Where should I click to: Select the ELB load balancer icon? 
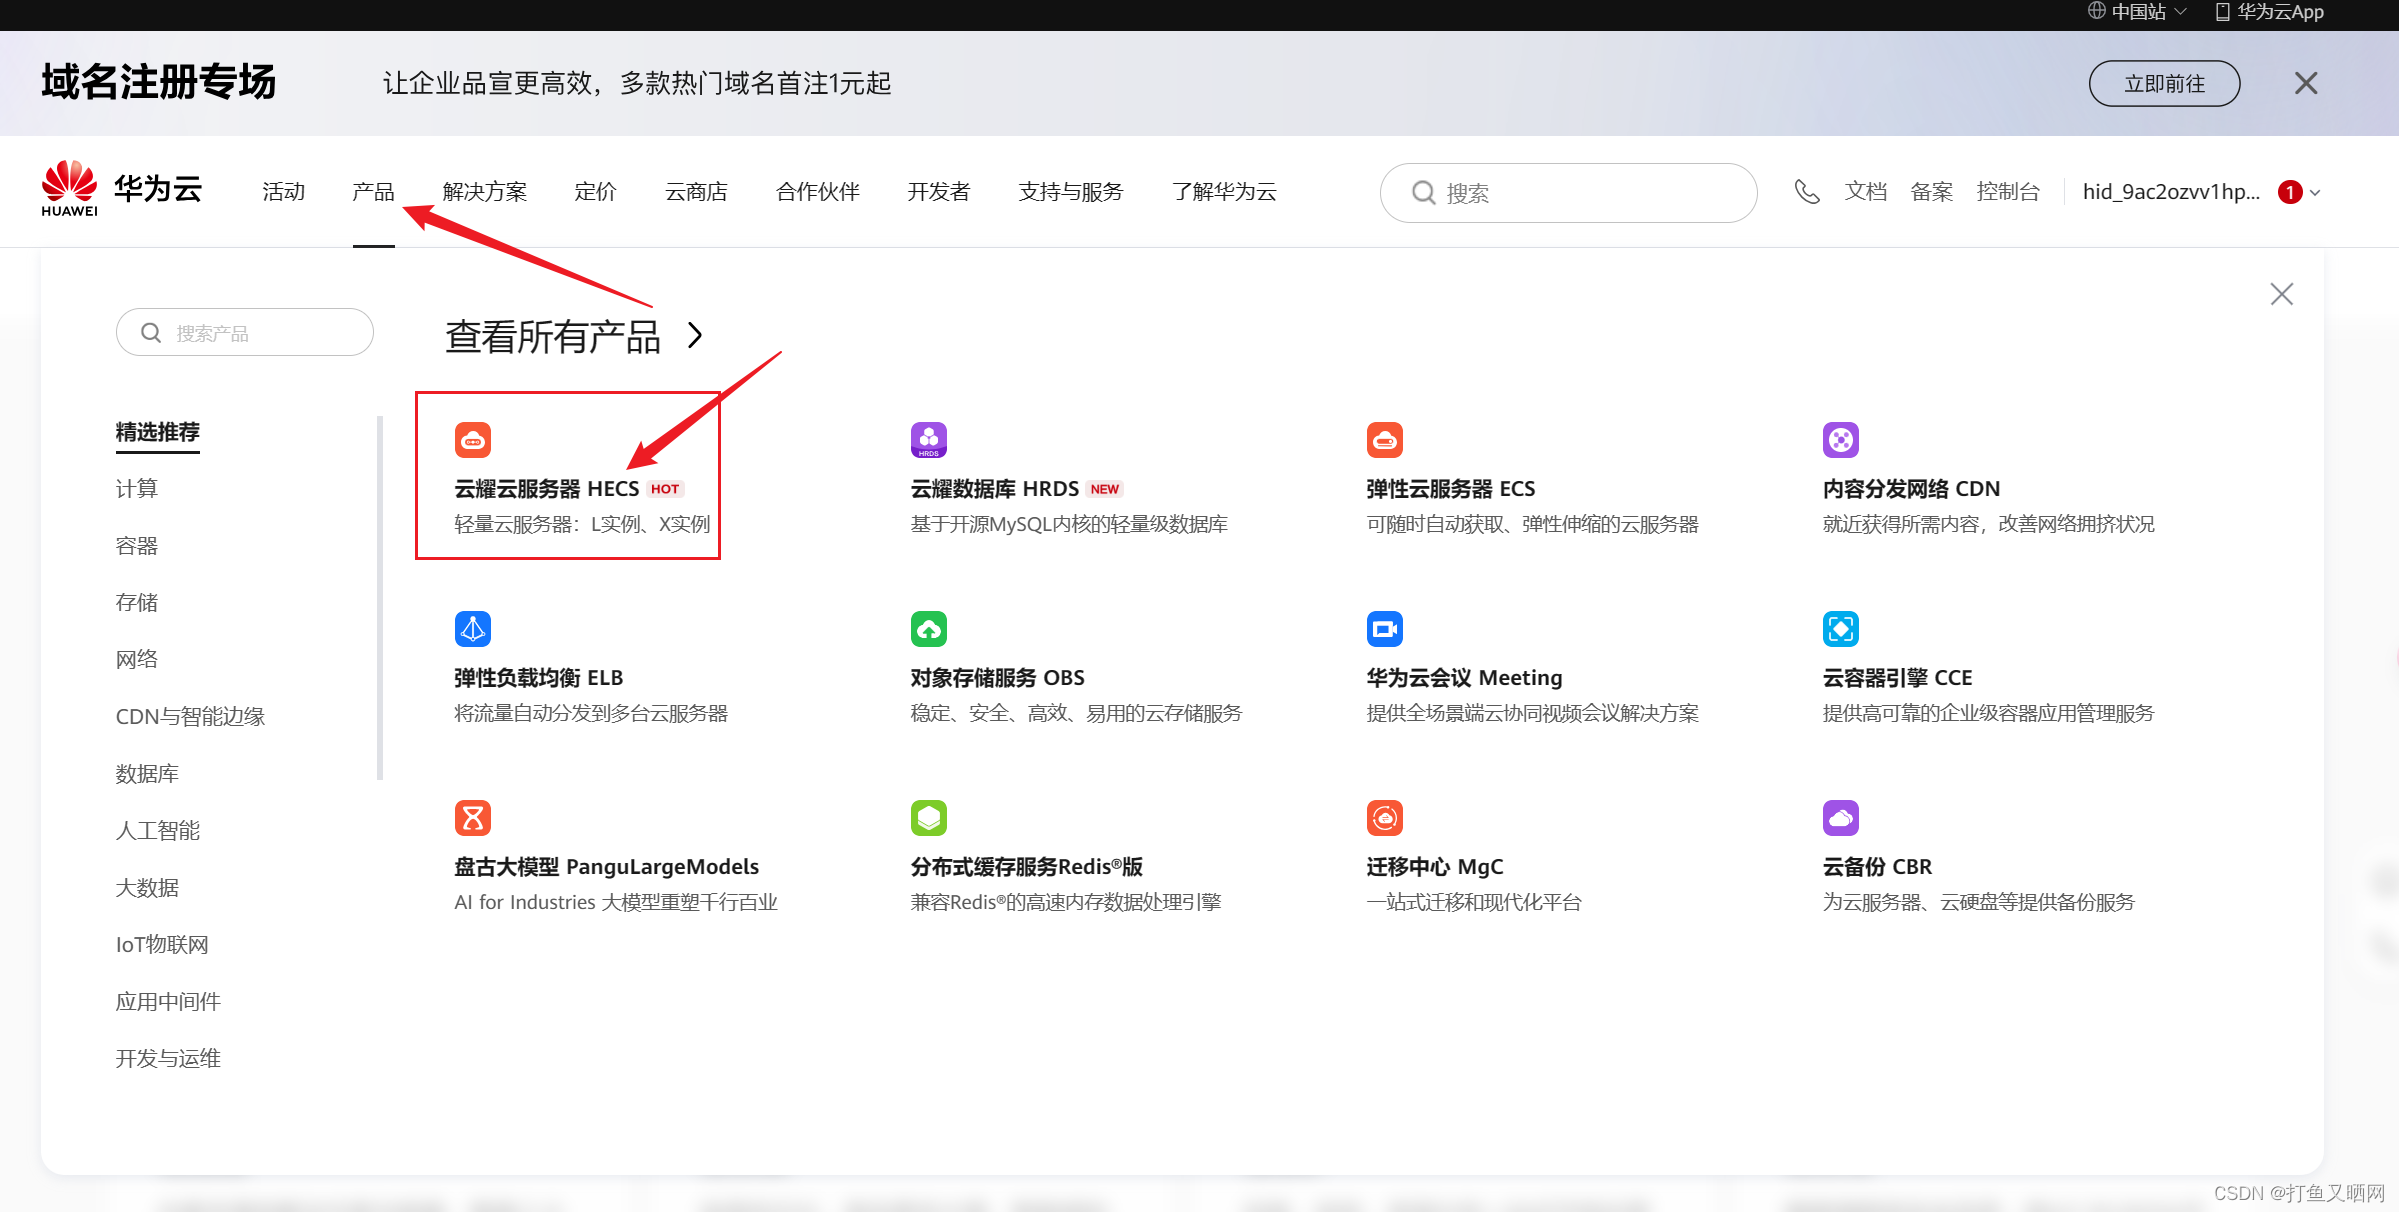pyautogui.click(x=473, y=629)
